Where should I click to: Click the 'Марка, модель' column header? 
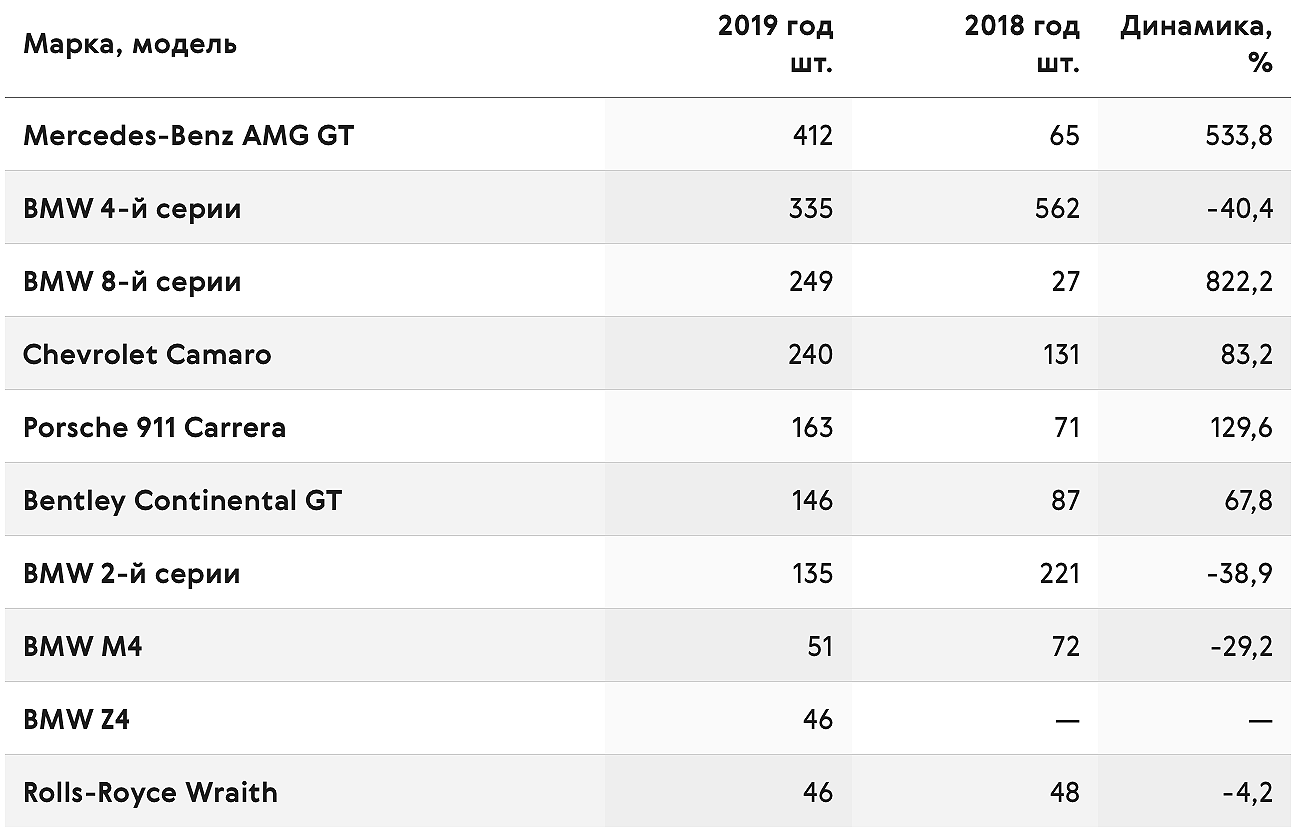(130, 45)
